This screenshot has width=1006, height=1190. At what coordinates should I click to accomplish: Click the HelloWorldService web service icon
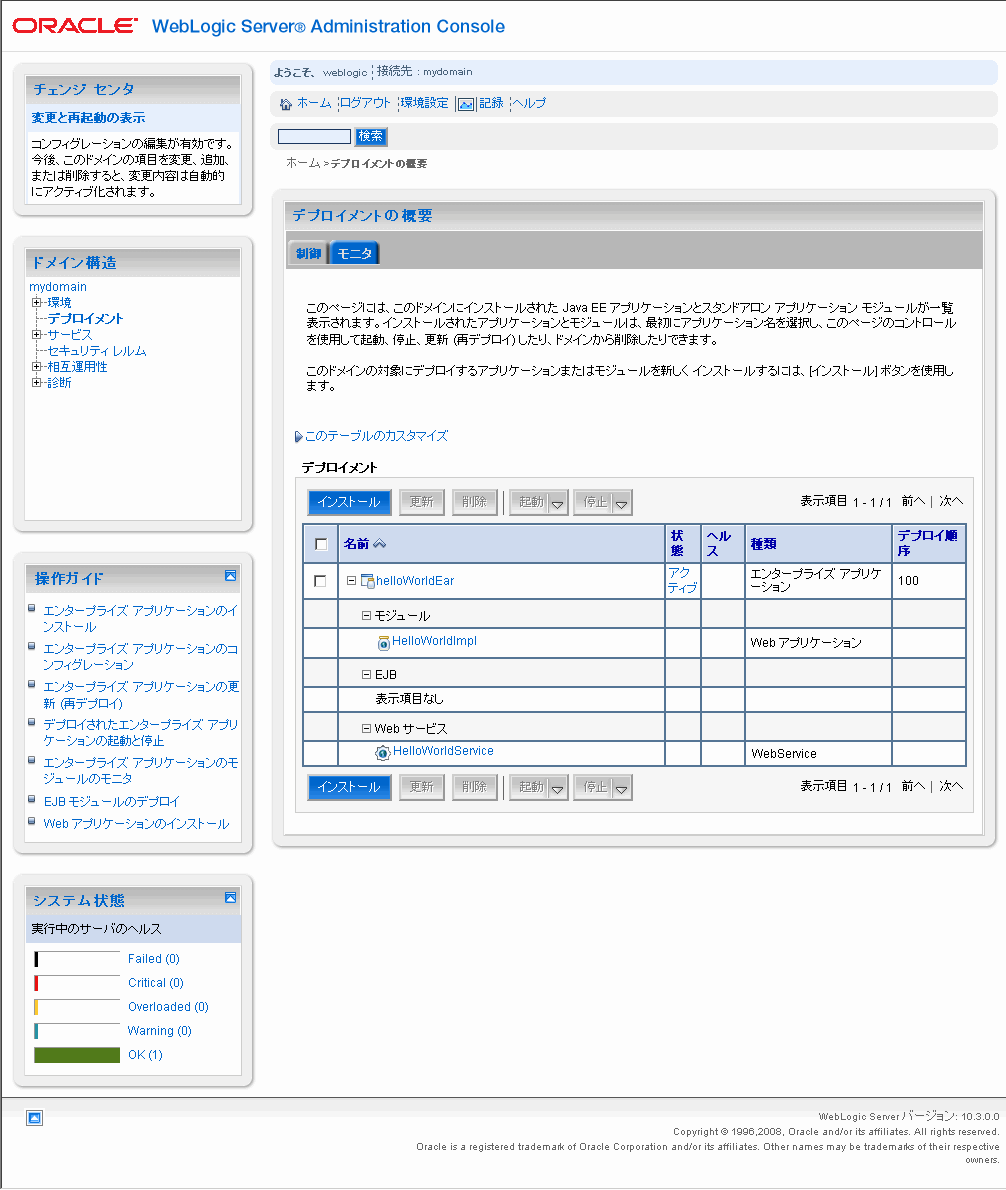(x=383, y=752)
